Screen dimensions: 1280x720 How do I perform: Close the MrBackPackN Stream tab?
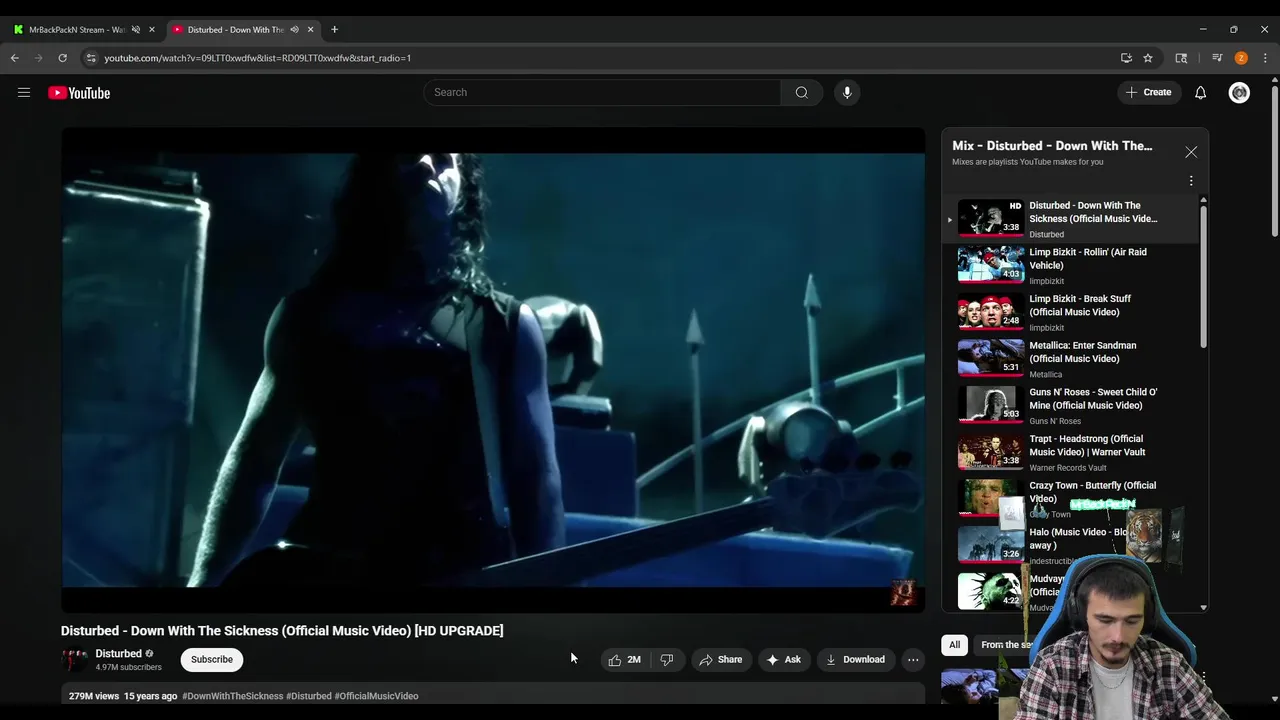point(152,30)
